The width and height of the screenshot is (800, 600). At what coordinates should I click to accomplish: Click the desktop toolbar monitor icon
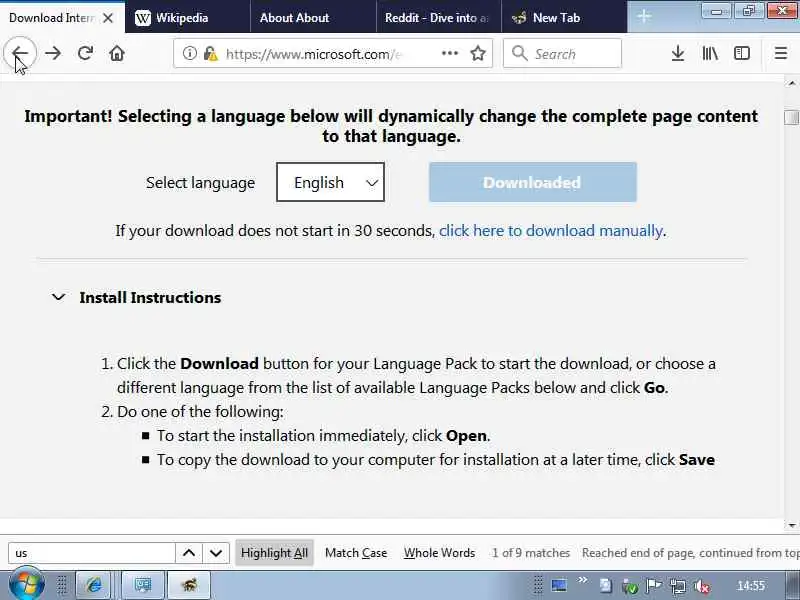coord(559,585)
